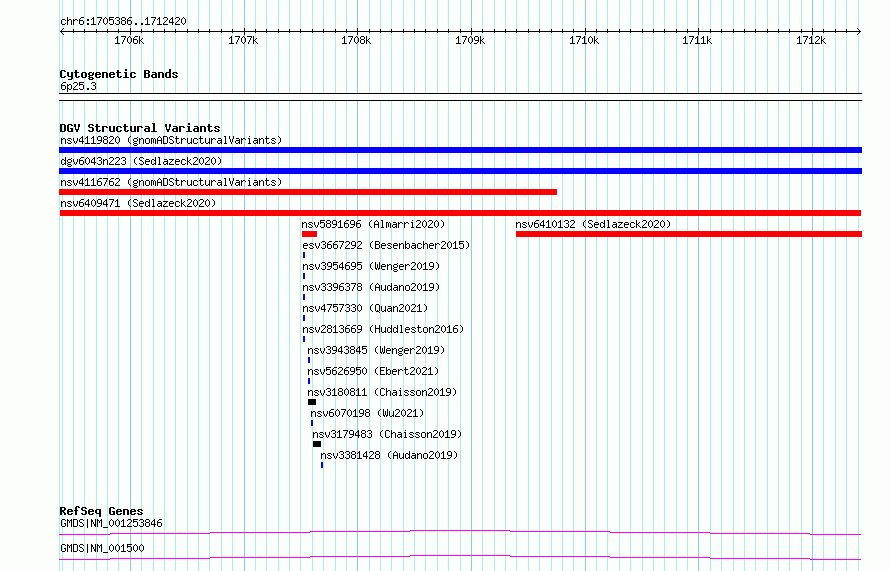Open nsv3180811 Chaisson2019 variant label
Viewport: 890px width, 571px height.
point(382,392)
